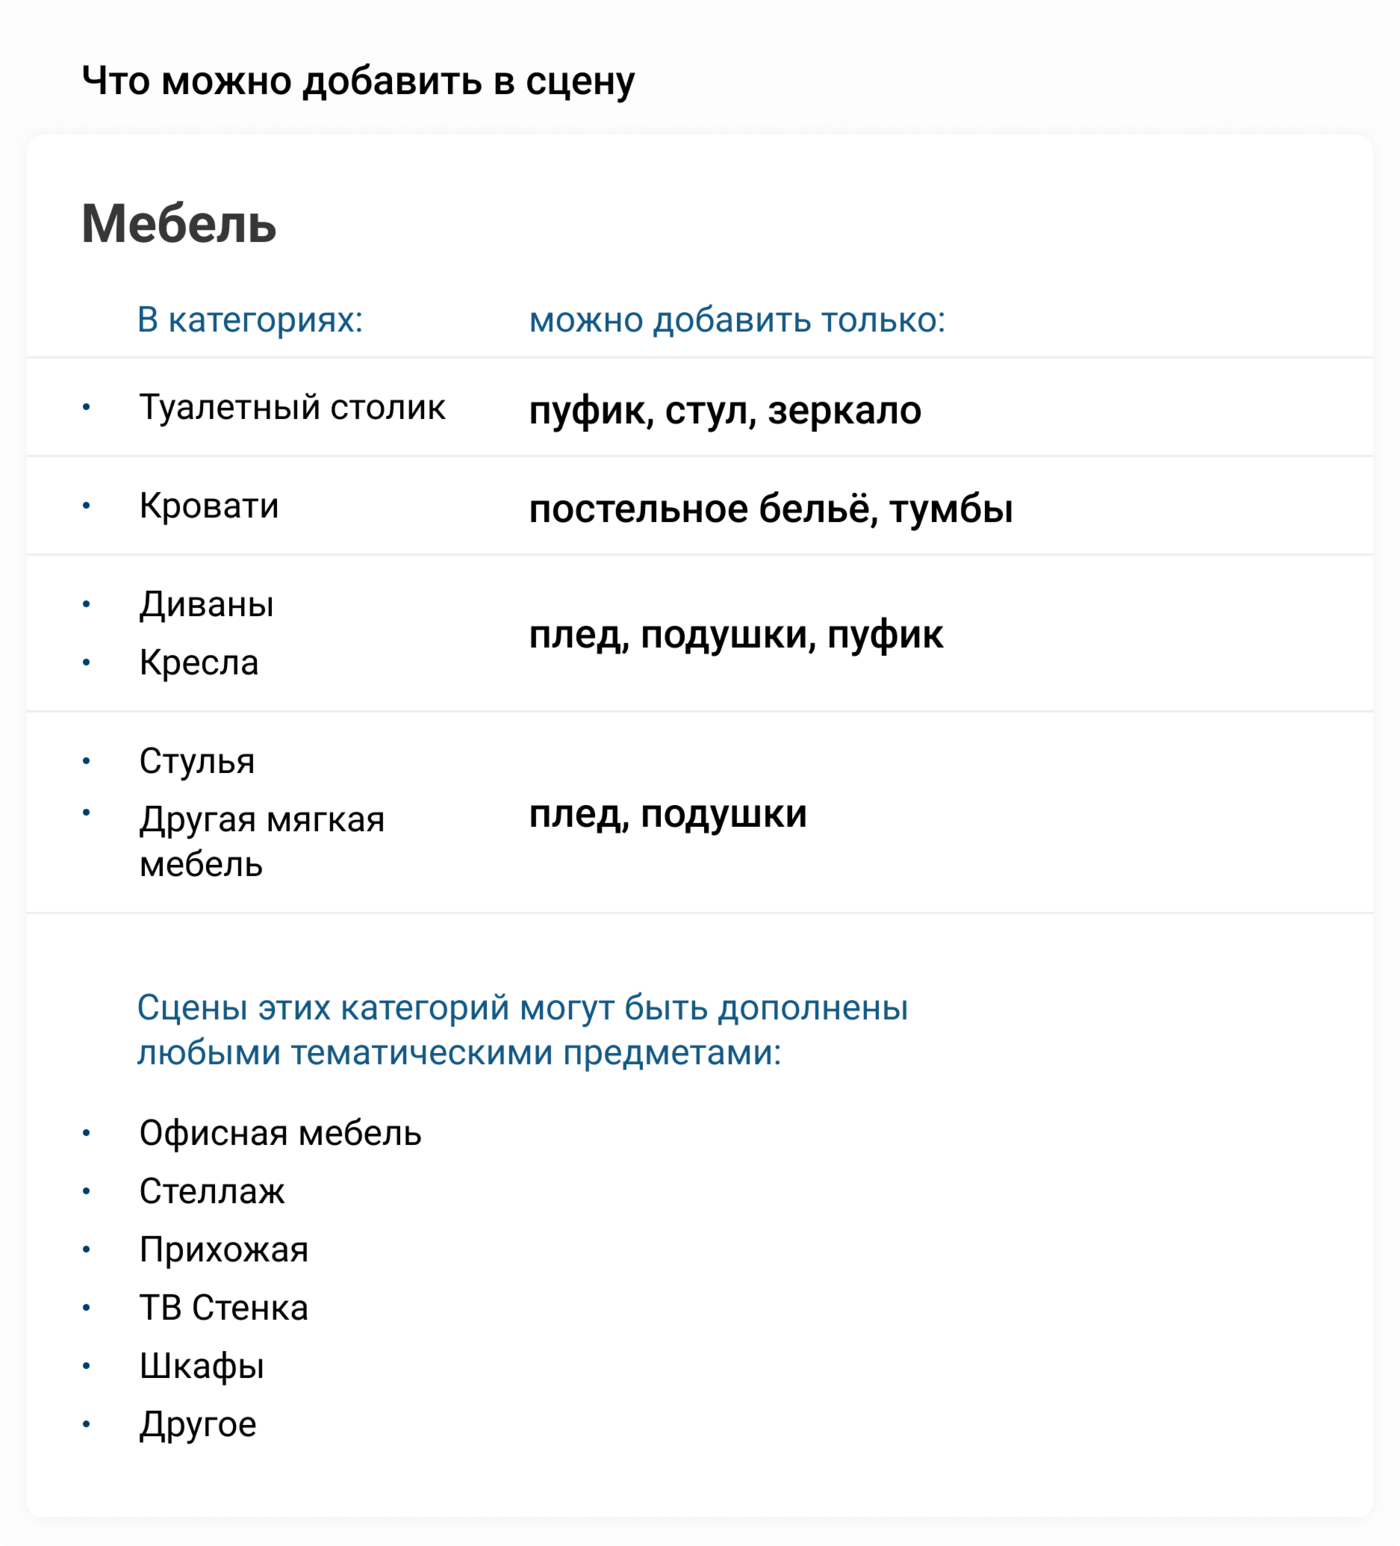The width and height of the screenshot is (1400, 1546).
Task: Select the "Диваны" category item
Action: click(x=206, y=604)
